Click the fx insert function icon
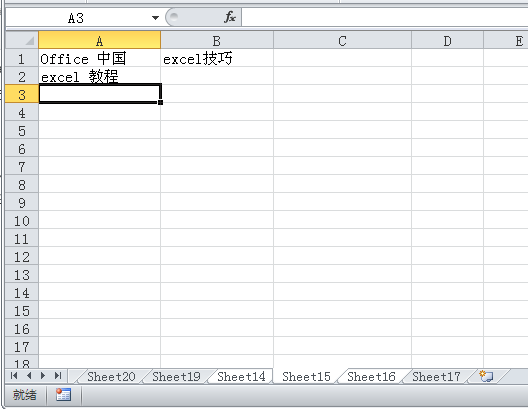 230,17
